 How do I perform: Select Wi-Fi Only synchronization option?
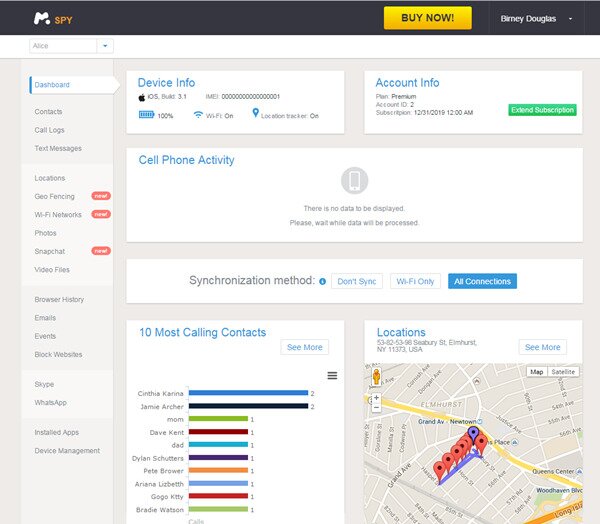pos(415,281)
